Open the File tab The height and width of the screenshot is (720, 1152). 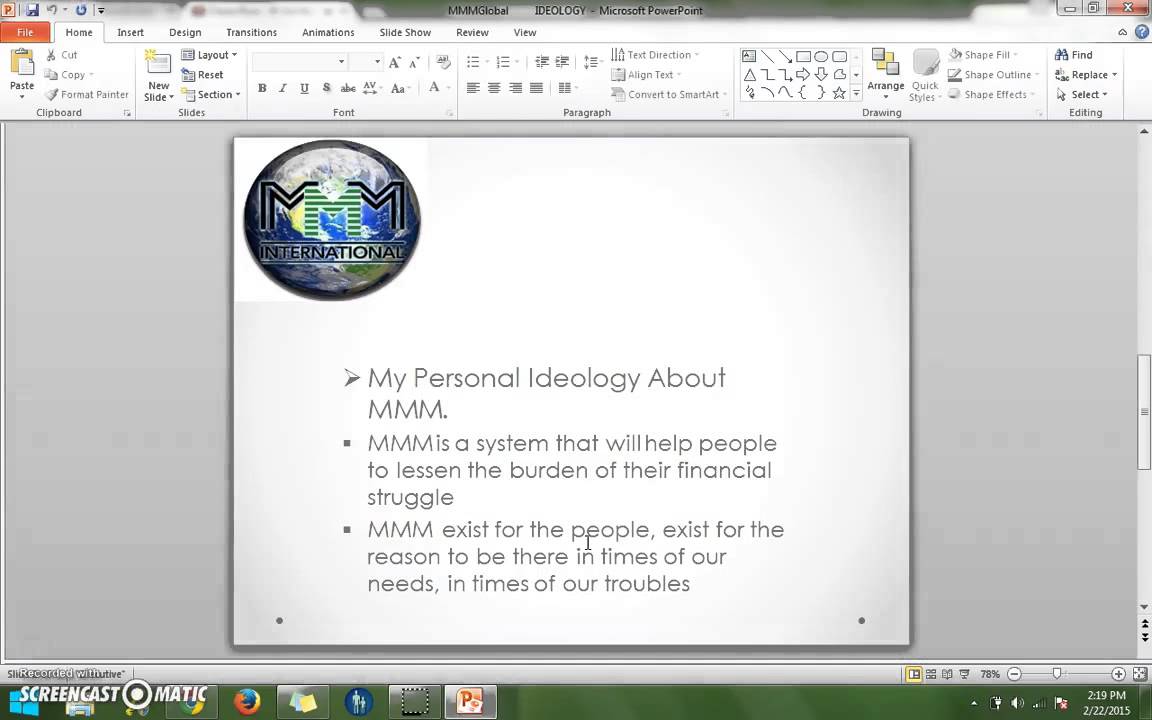(25, 32)
